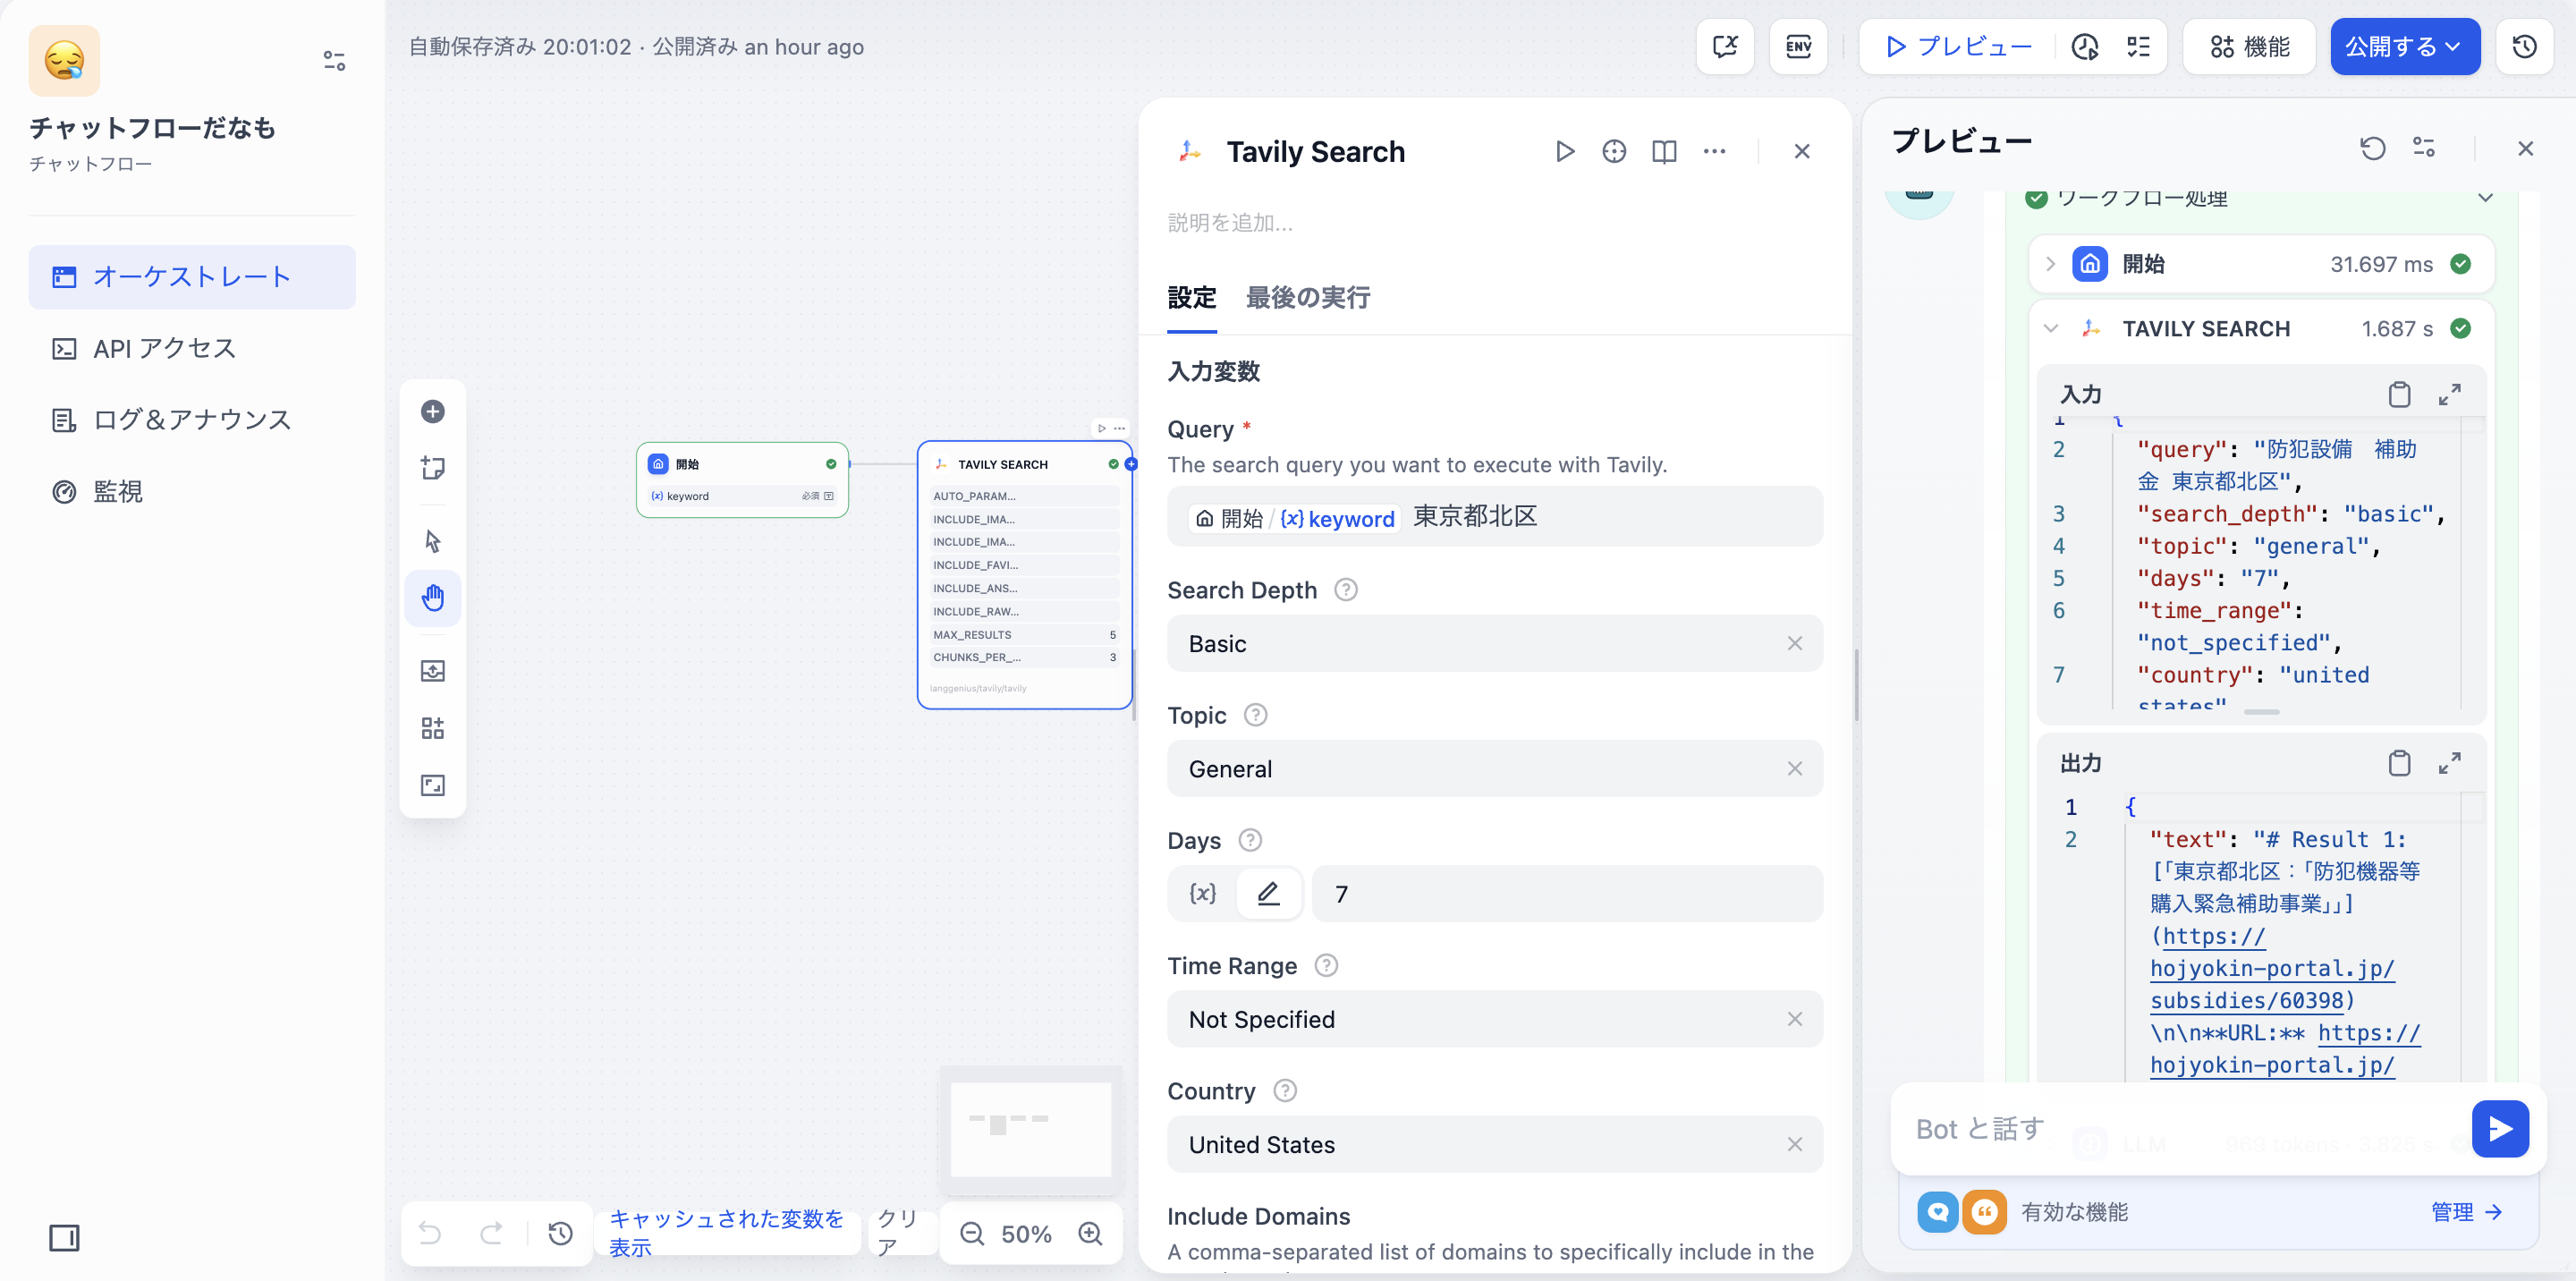Open the 50% zoom level menu

[x=1027, y=1234]
